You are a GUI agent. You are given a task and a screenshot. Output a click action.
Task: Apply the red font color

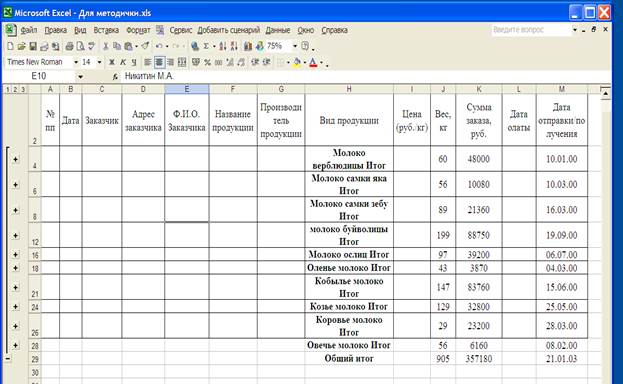click(313, 62)
